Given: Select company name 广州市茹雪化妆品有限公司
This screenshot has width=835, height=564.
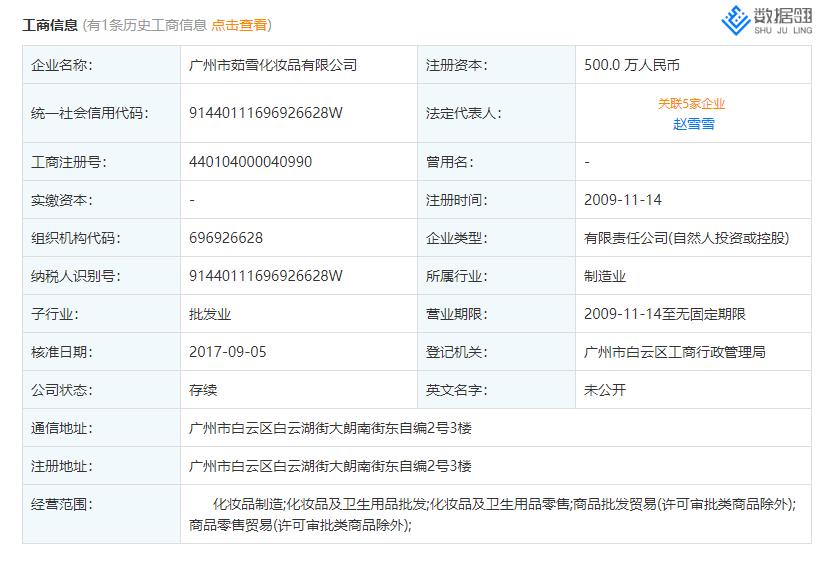Looking at the screenshot, I should pyautogui.click(x=273, y=65).
